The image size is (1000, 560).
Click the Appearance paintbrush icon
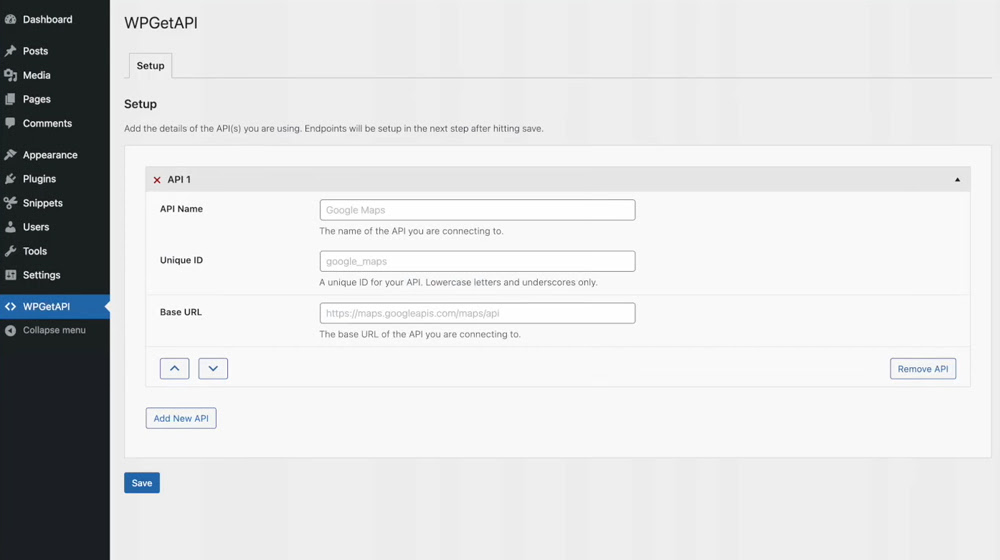[x=10, y=155]
